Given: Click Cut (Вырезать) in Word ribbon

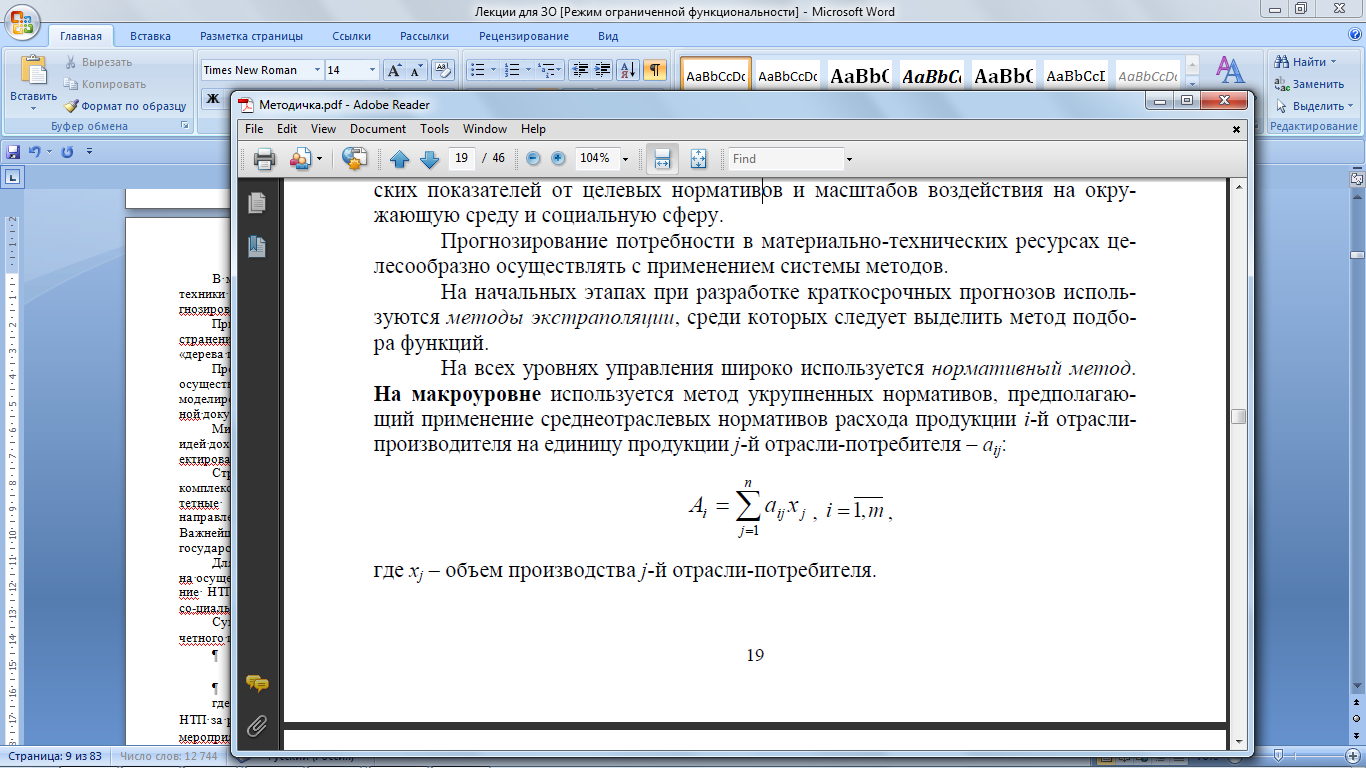Looking at the screenshot, I should pos(98,62).
